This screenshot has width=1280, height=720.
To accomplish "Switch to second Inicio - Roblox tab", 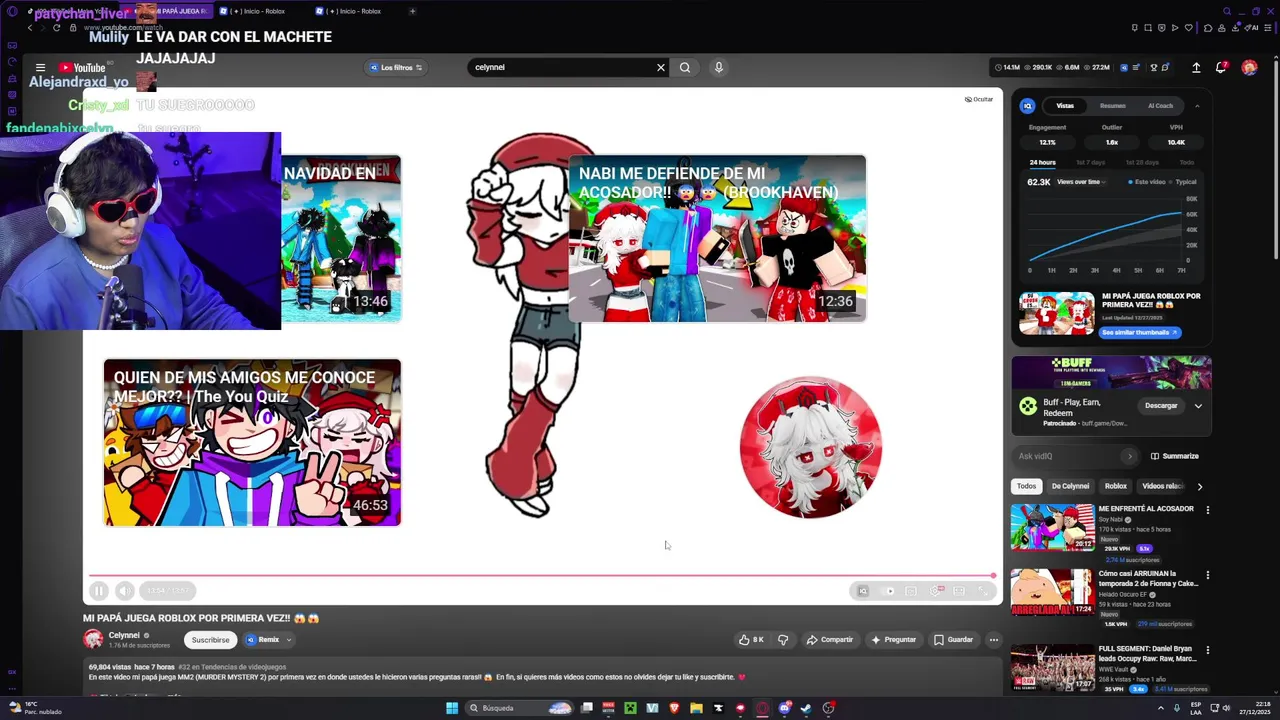I will (x=355, y=11).
